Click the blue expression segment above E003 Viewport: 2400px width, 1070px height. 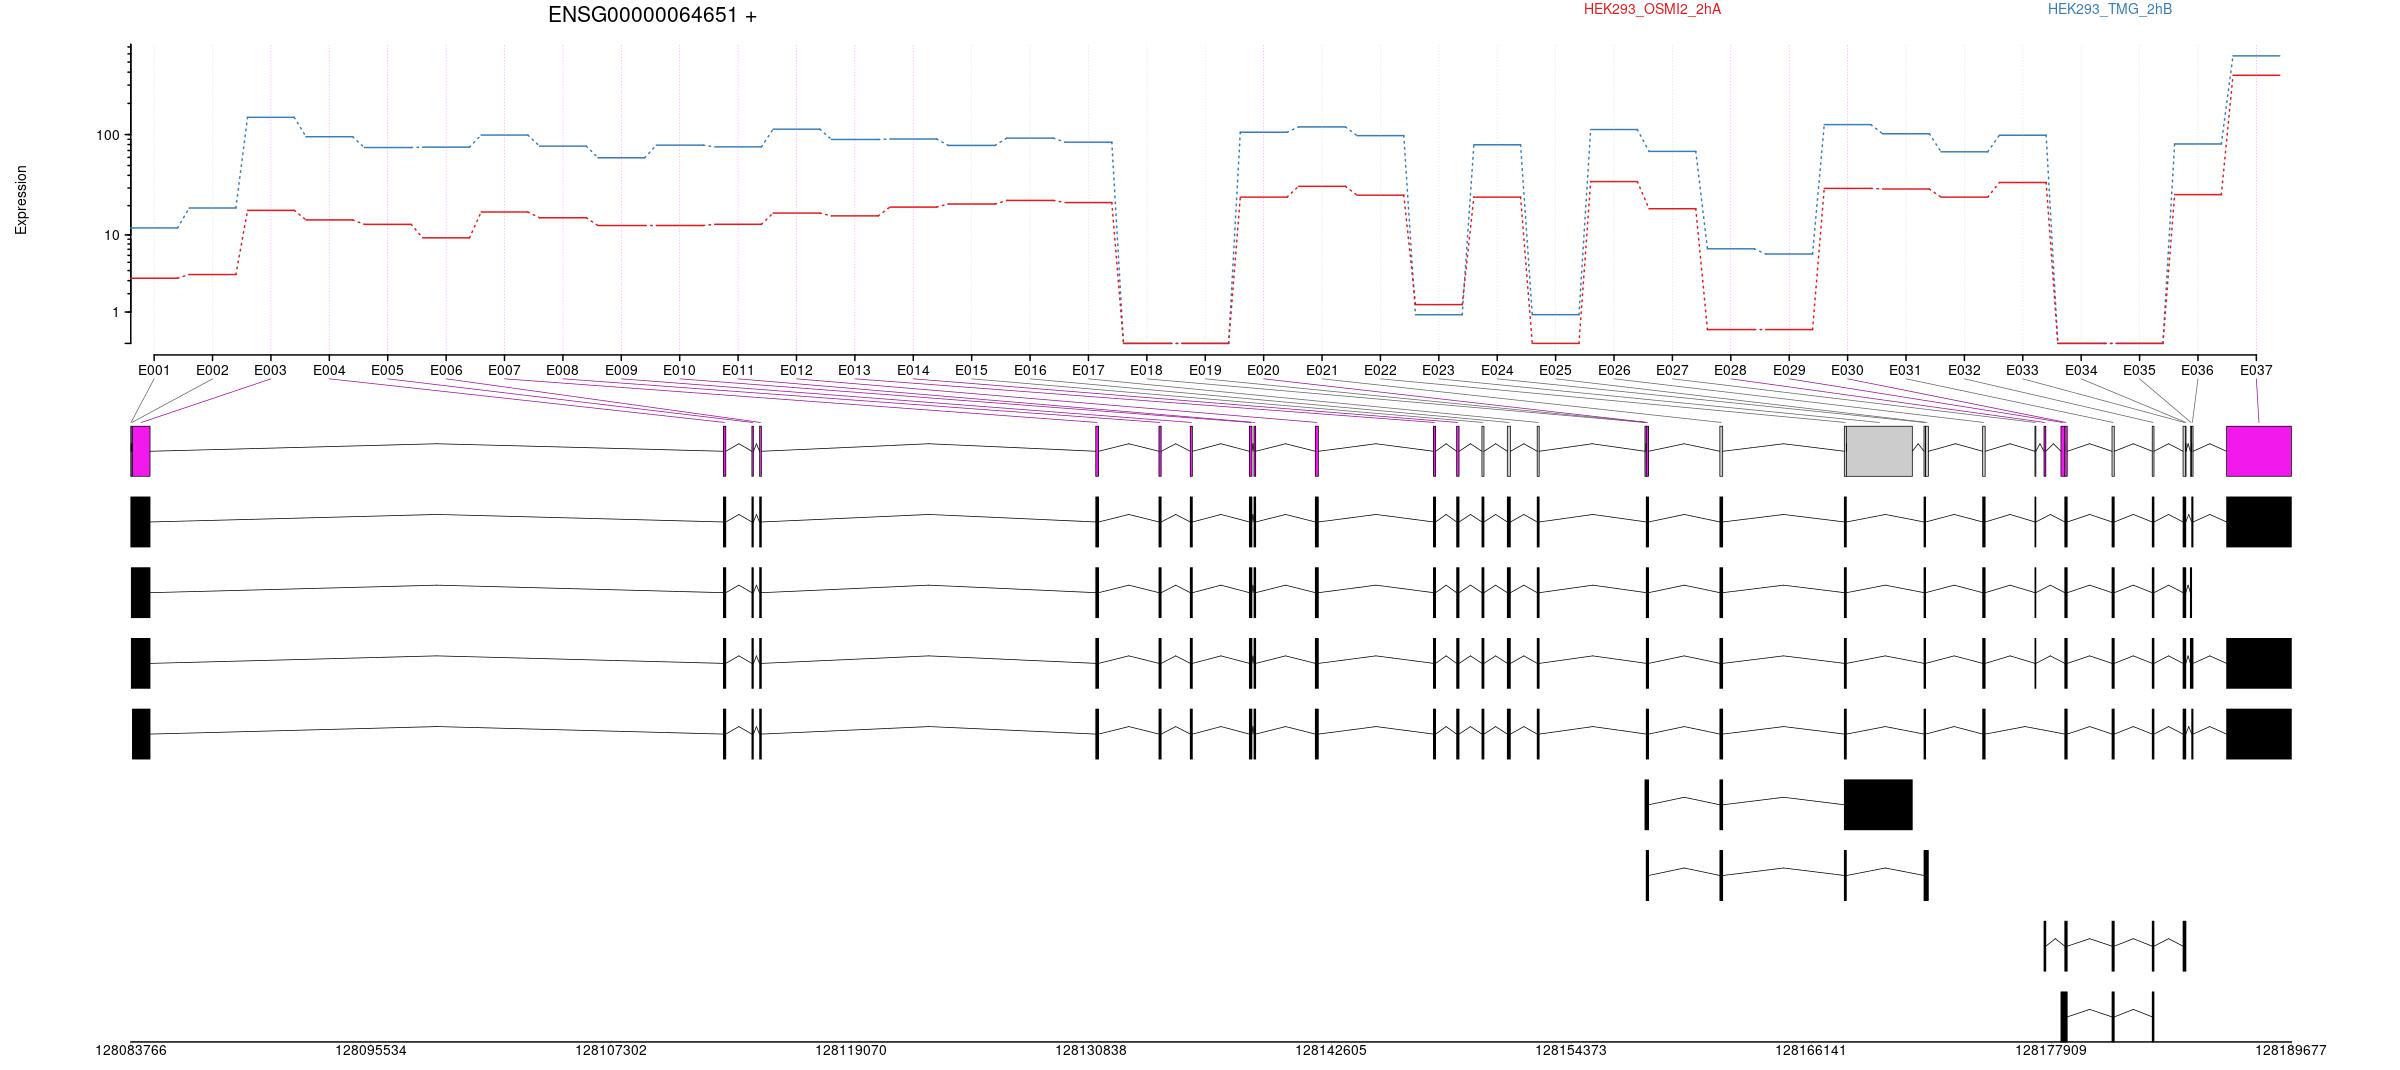271,117
